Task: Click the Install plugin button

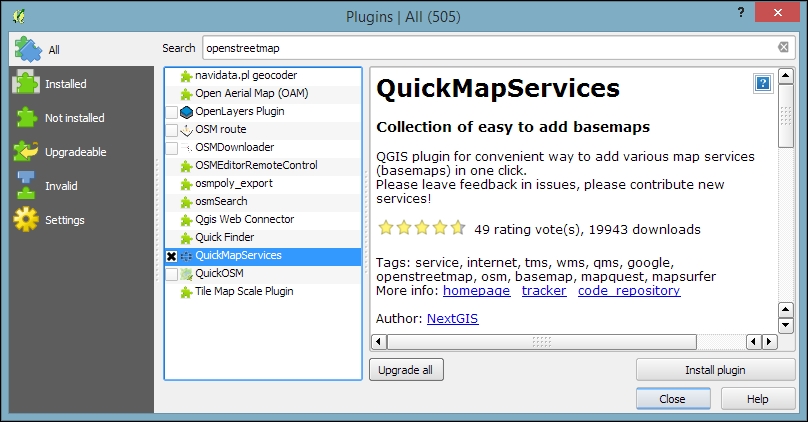Action: [715, 369]
